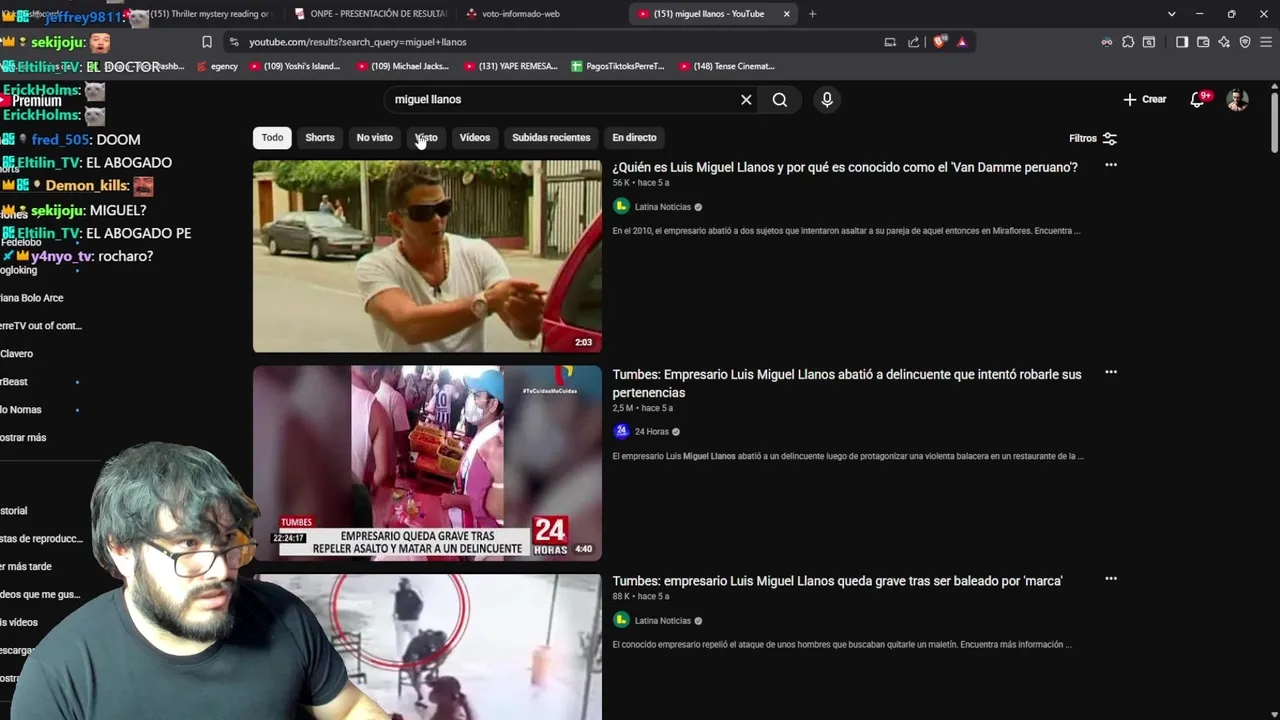Open the YouTube notifications bell
Image resolution: width=1280 pixels, height=720 pixels.
[x=1198, y=100]
